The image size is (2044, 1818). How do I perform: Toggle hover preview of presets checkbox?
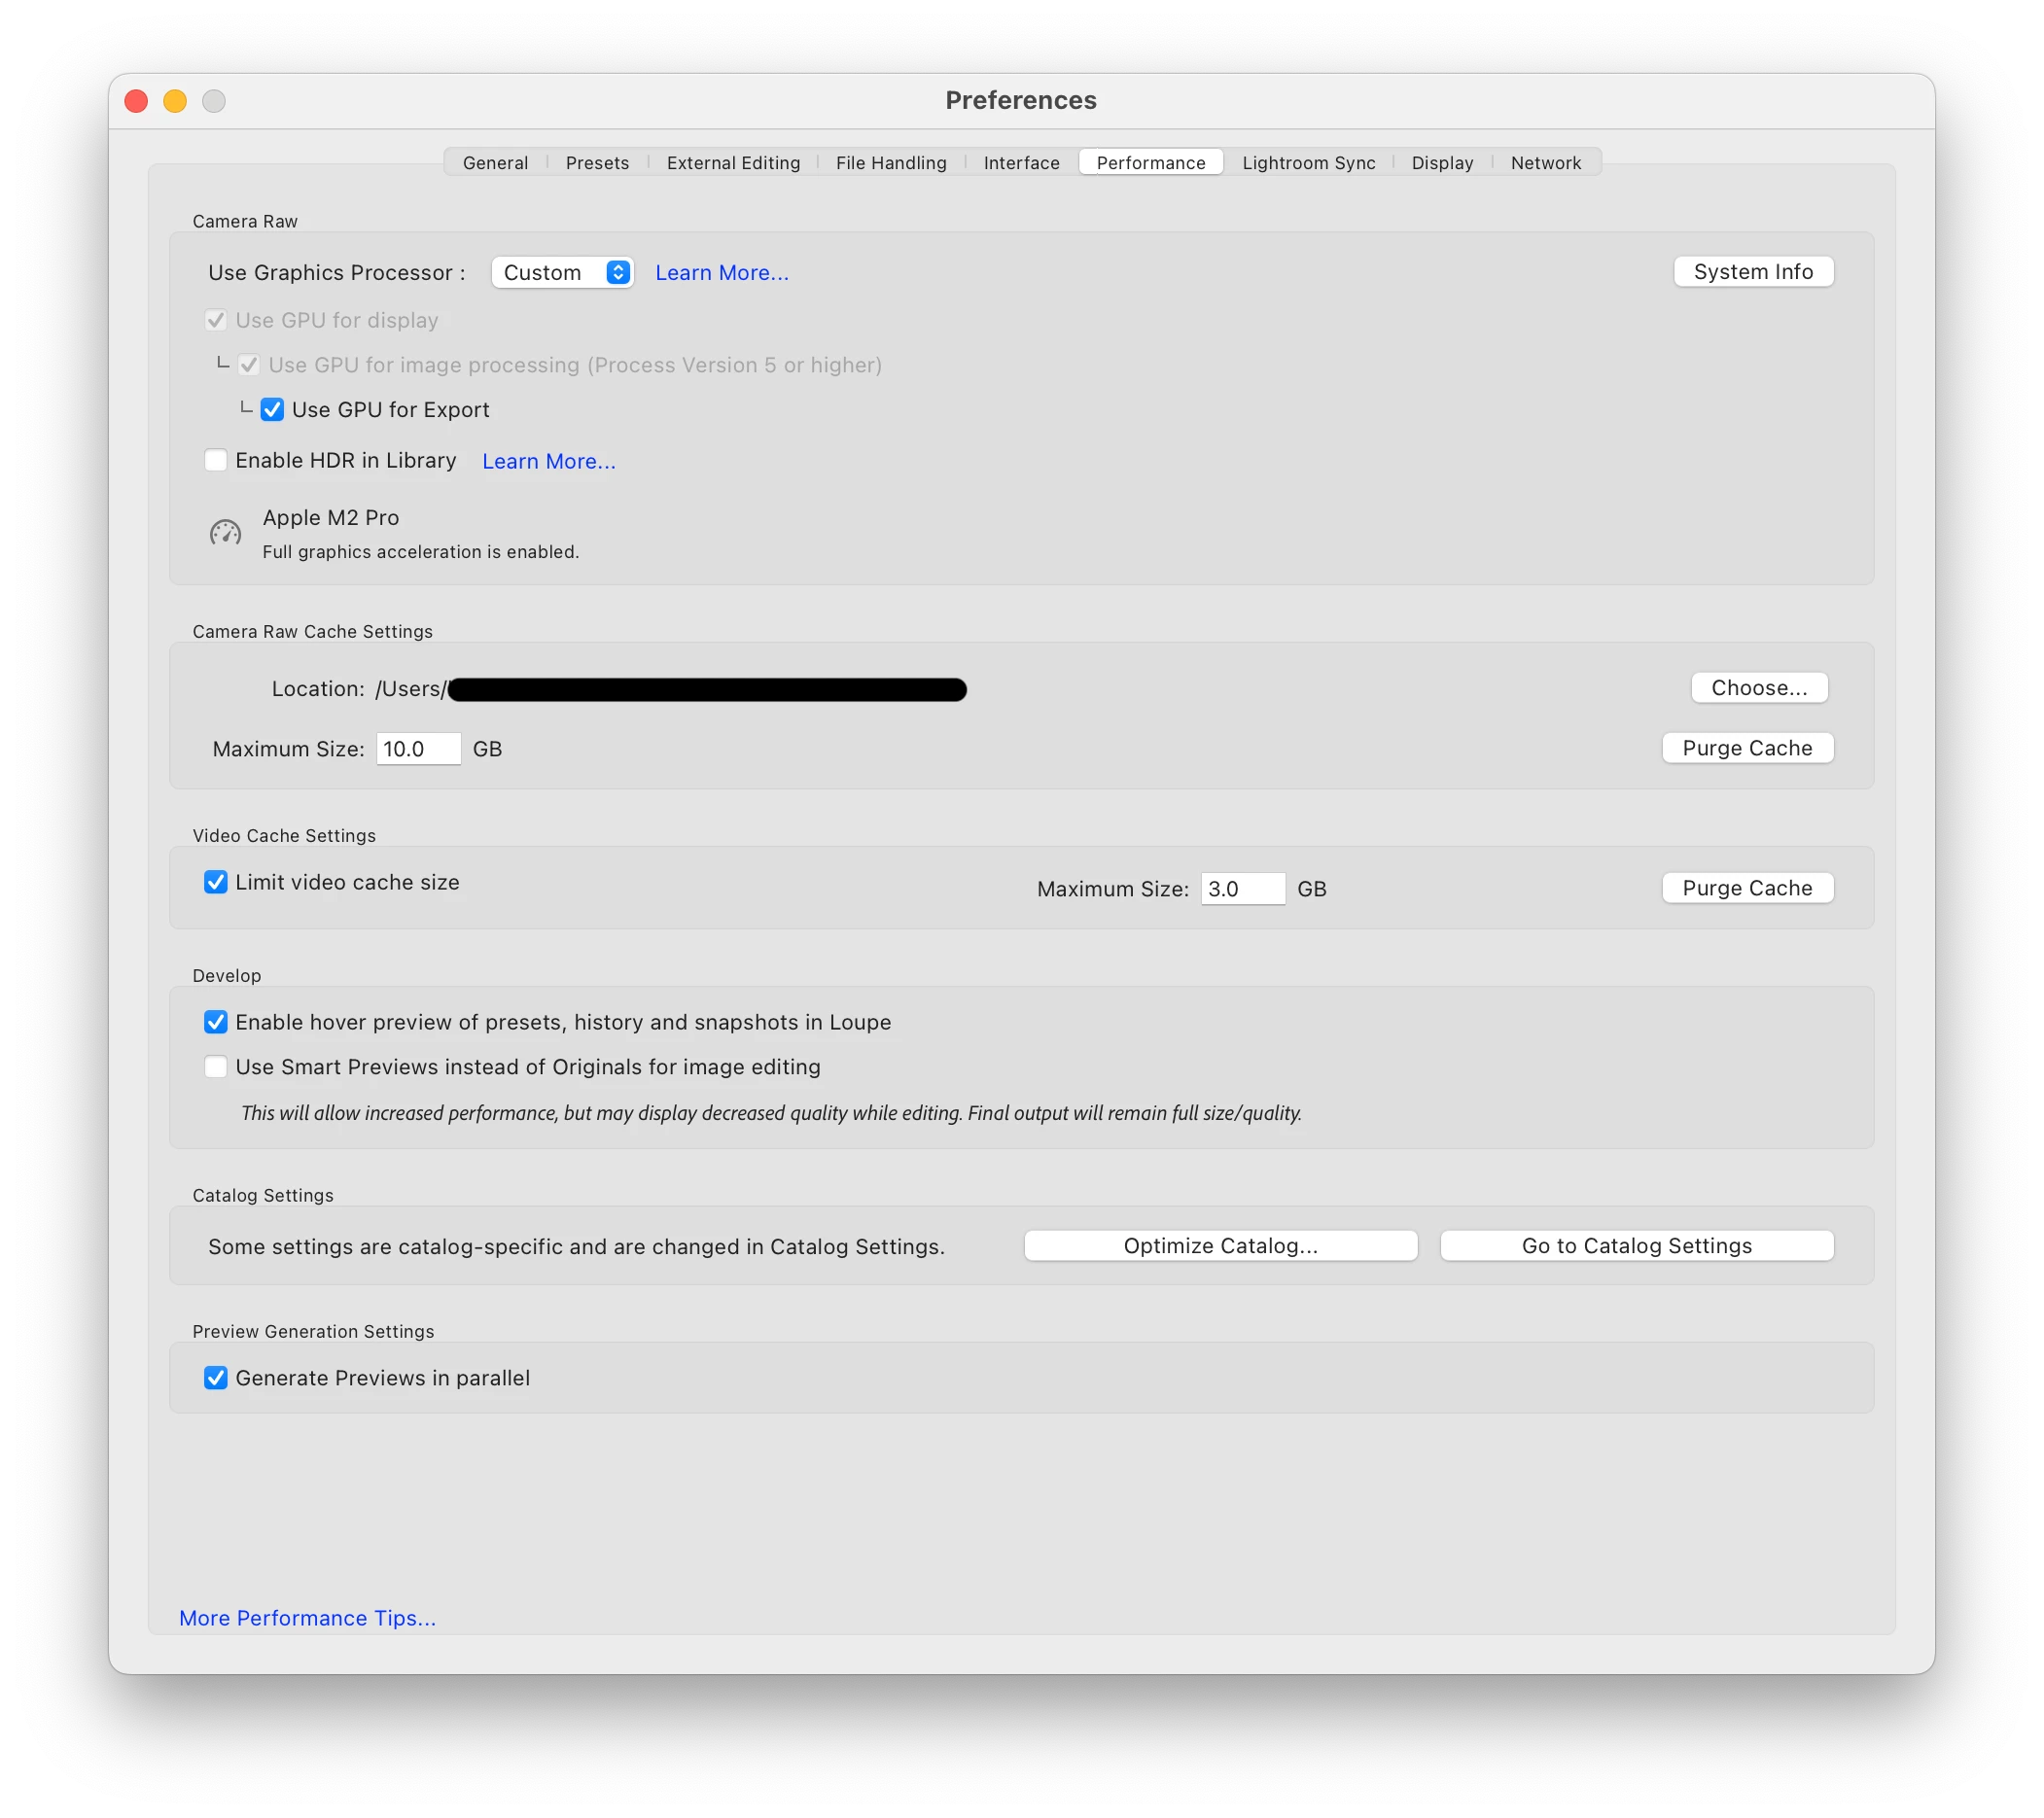pyautogui.click(x=216, y=1022)
